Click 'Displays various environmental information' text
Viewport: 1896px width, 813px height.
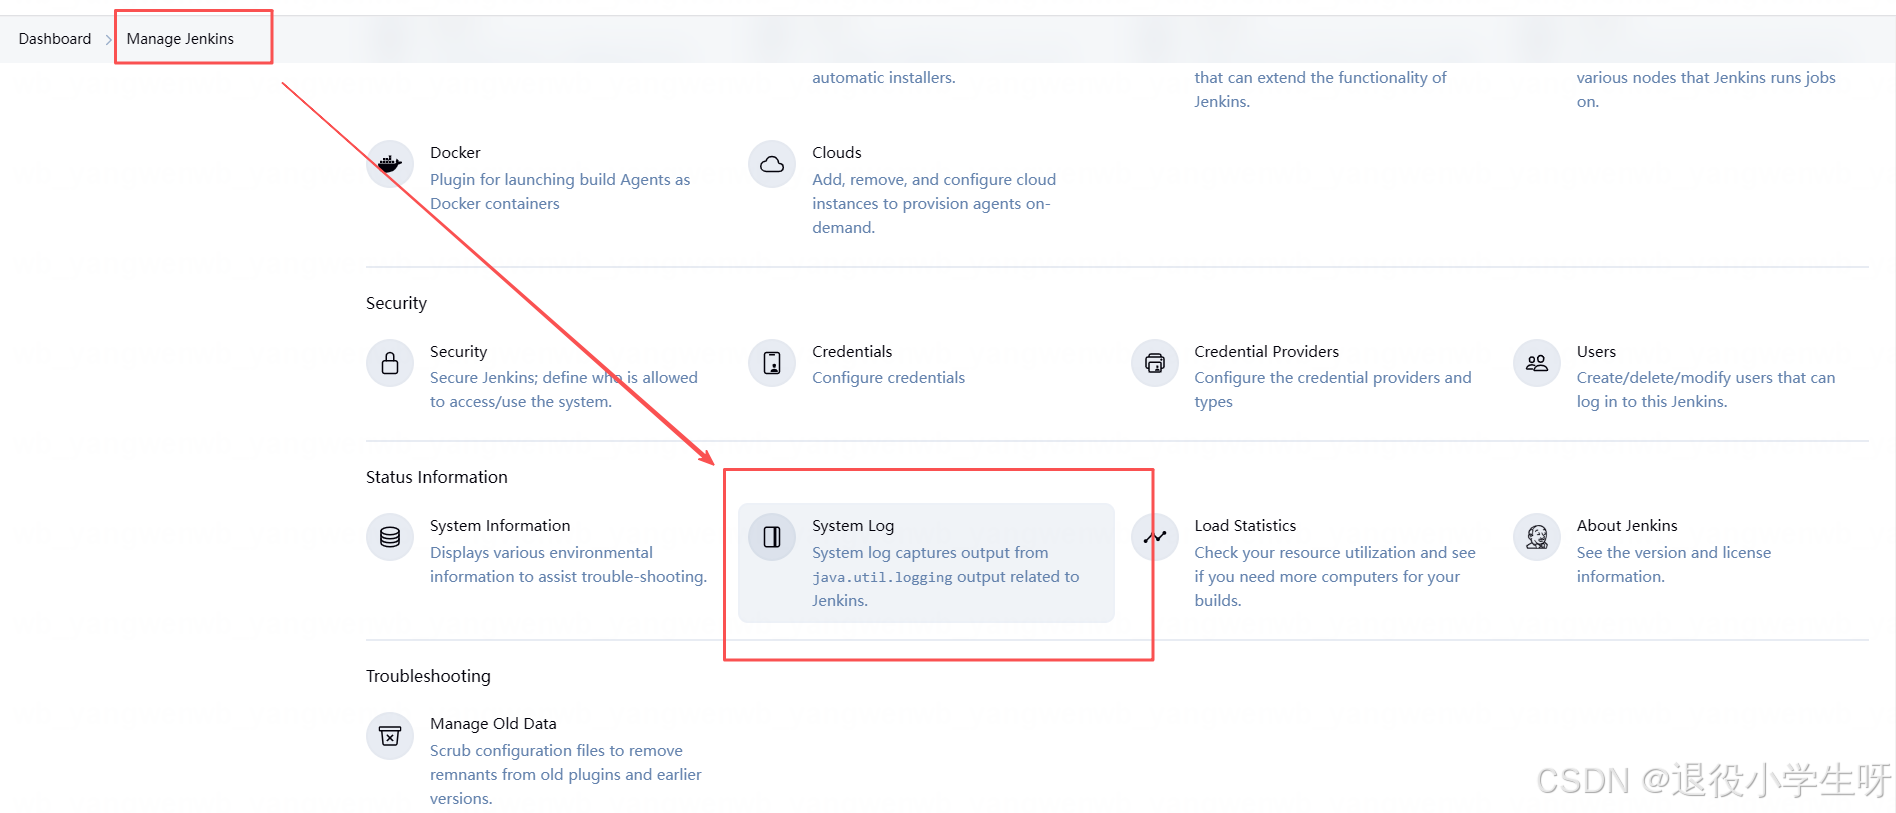pyautogui.click(x=568, y=564)
